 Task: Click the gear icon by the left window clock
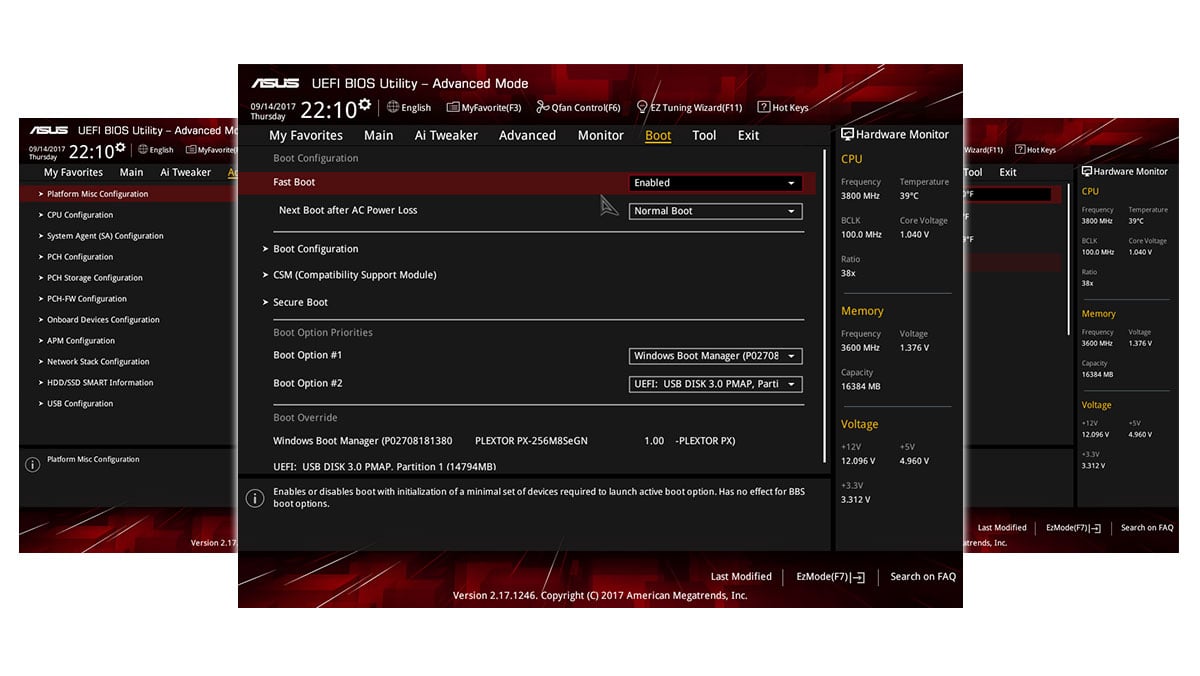point(120,147)
